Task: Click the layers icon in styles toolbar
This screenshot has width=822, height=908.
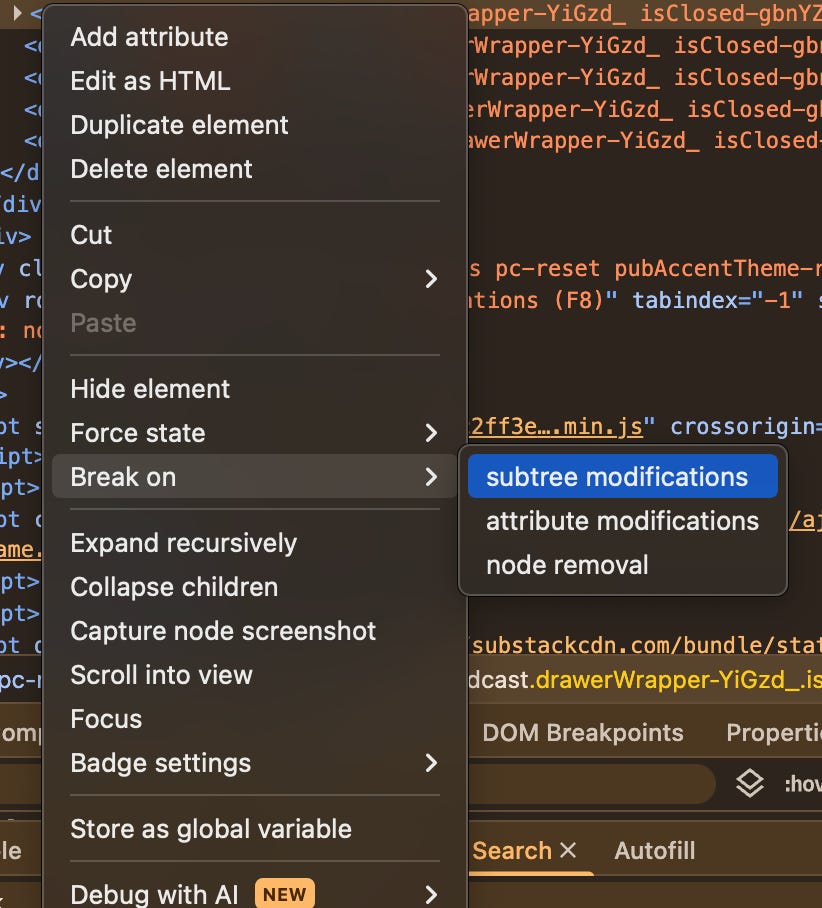Action: tap(750, 784)
